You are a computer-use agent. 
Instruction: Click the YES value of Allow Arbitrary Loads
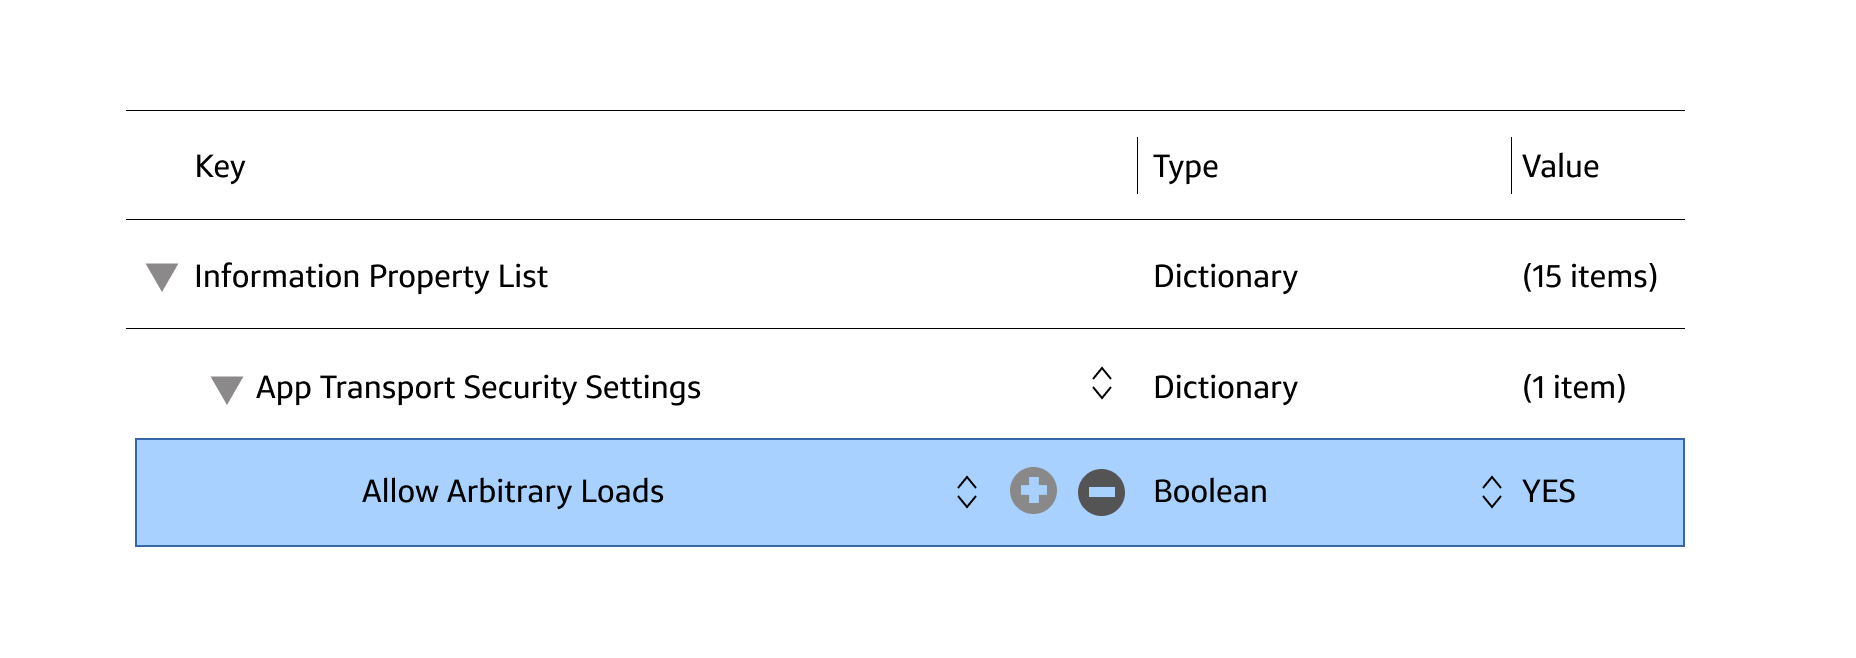point(1548,492)
